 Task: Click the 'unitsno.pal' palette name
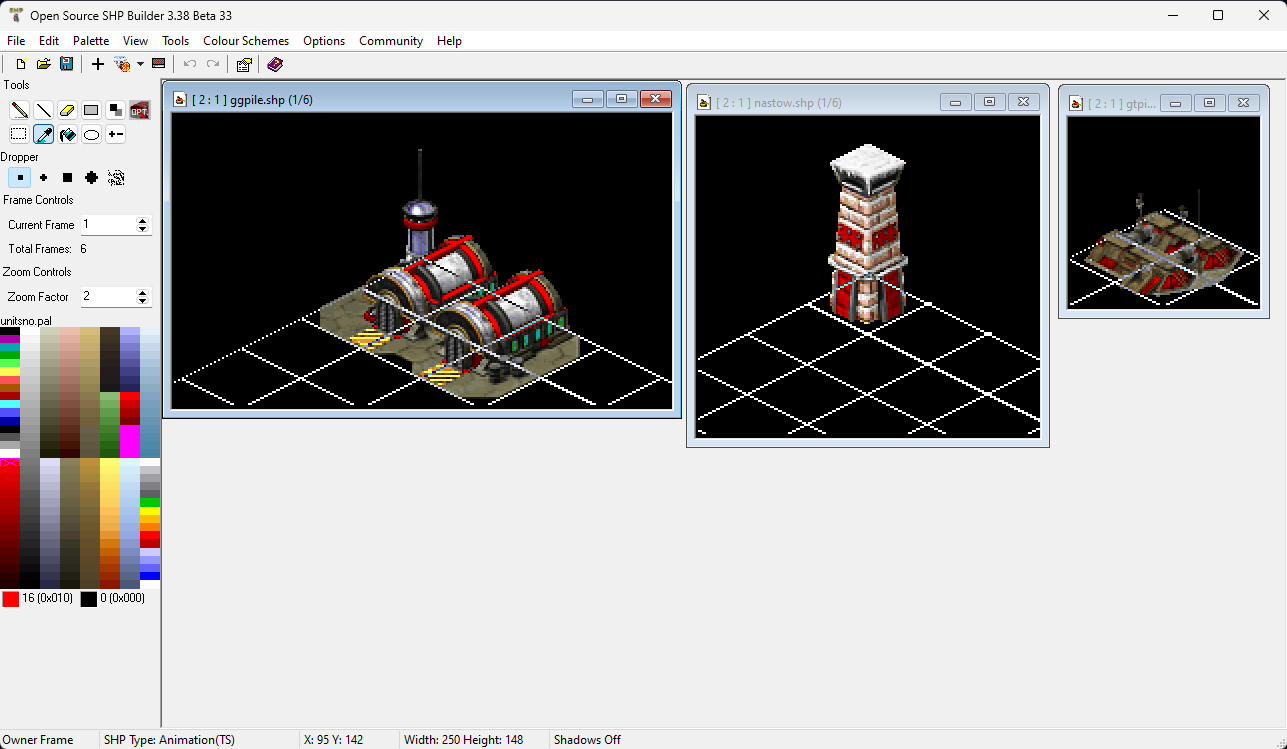pos(26,320)
